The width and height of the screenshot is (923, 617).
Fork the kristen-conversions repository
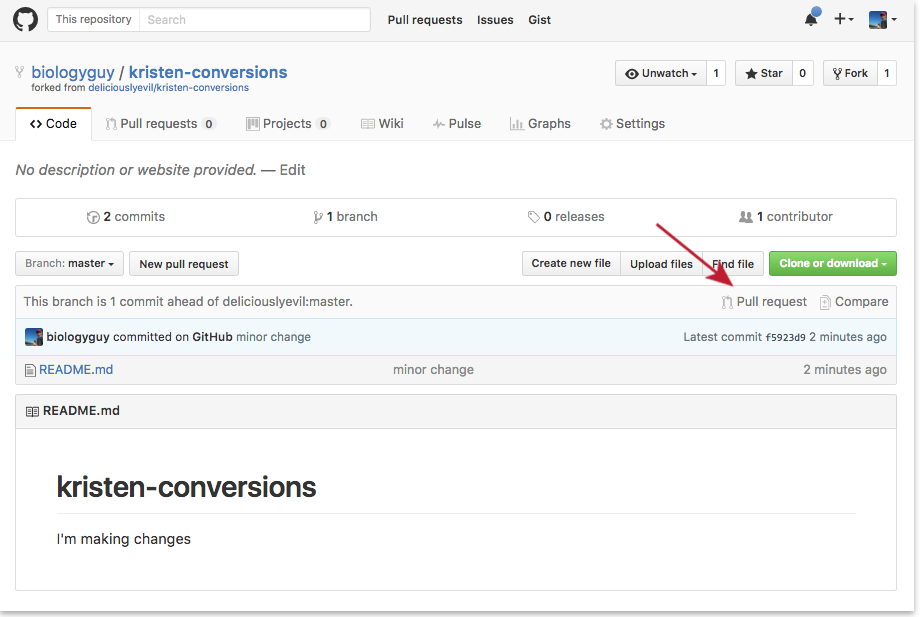pyautogui.click(x=850, y=73)
